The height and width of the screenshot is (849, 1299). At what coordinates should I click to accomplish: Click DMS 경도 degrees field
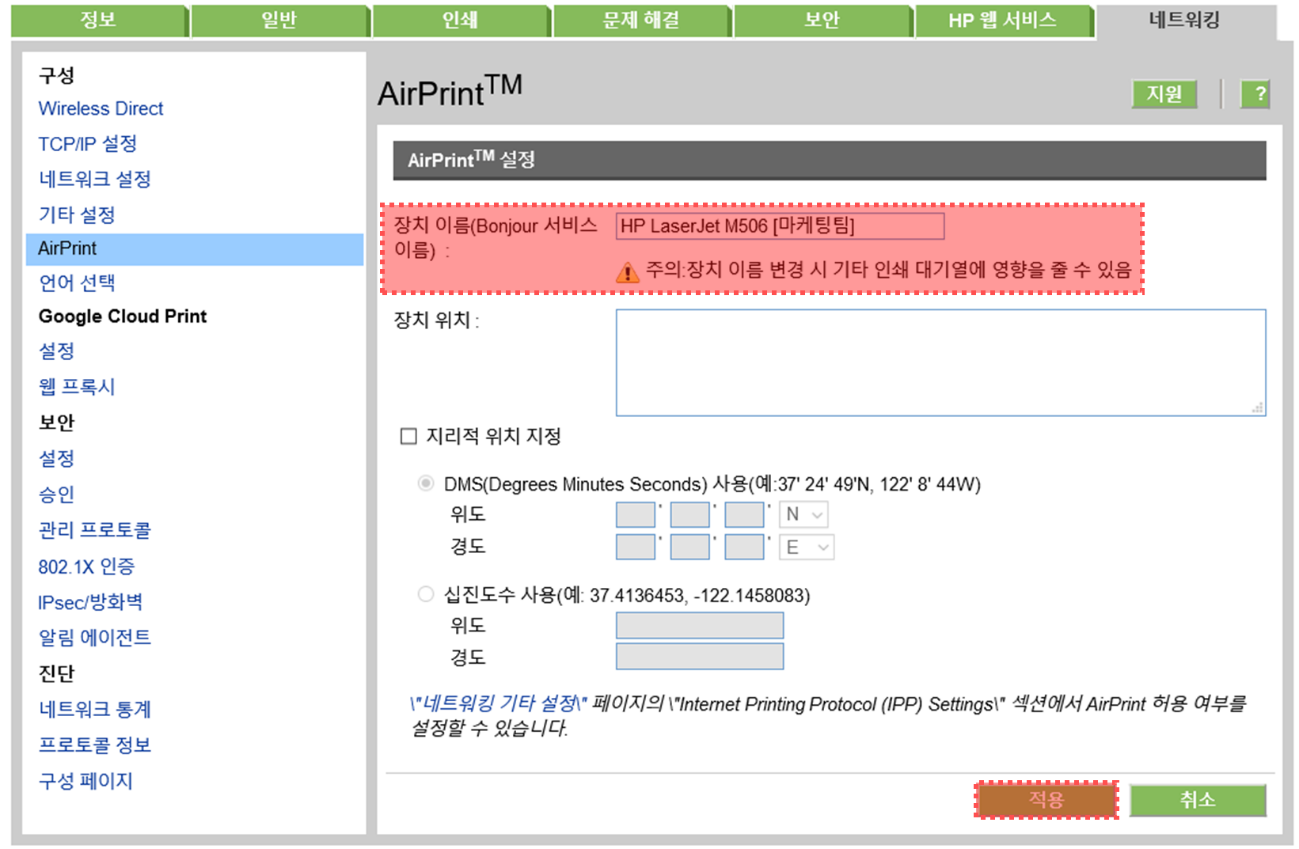pos(635,547)
